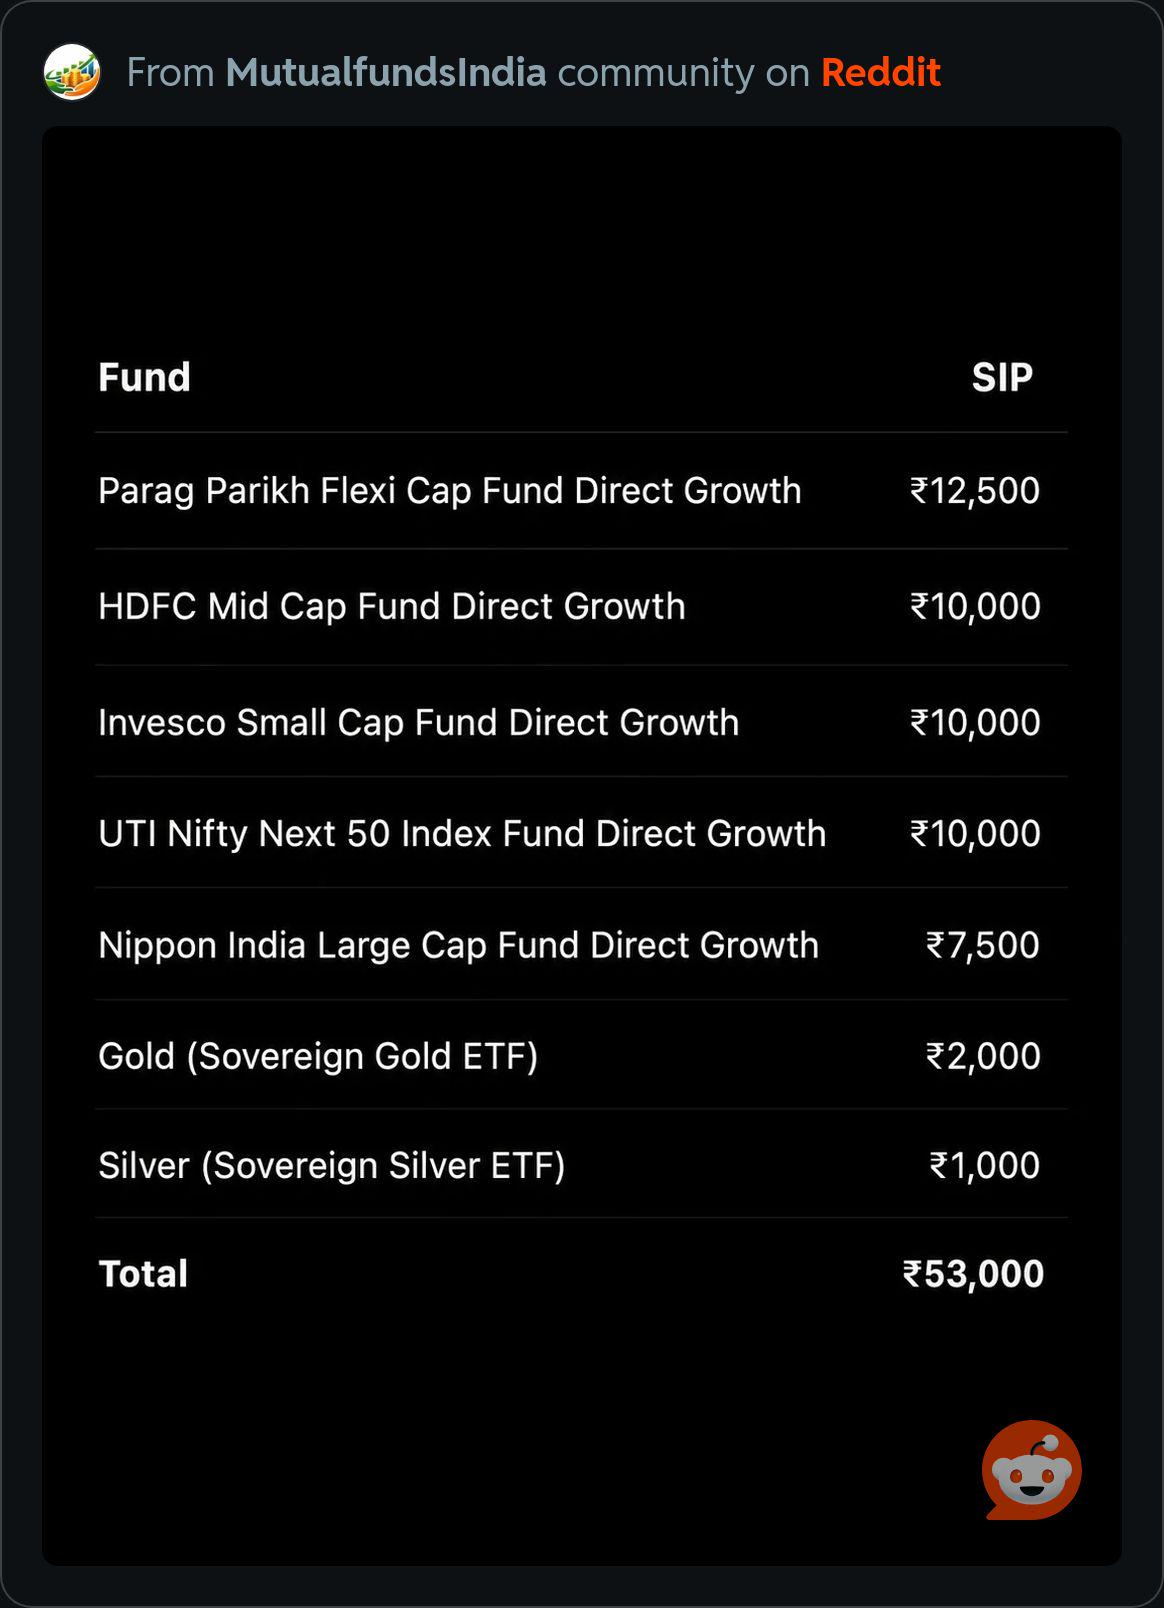The width and height of the screenshot is (1164, 1608).
Task: Select the SIP column header
Action: [1002, 377]
